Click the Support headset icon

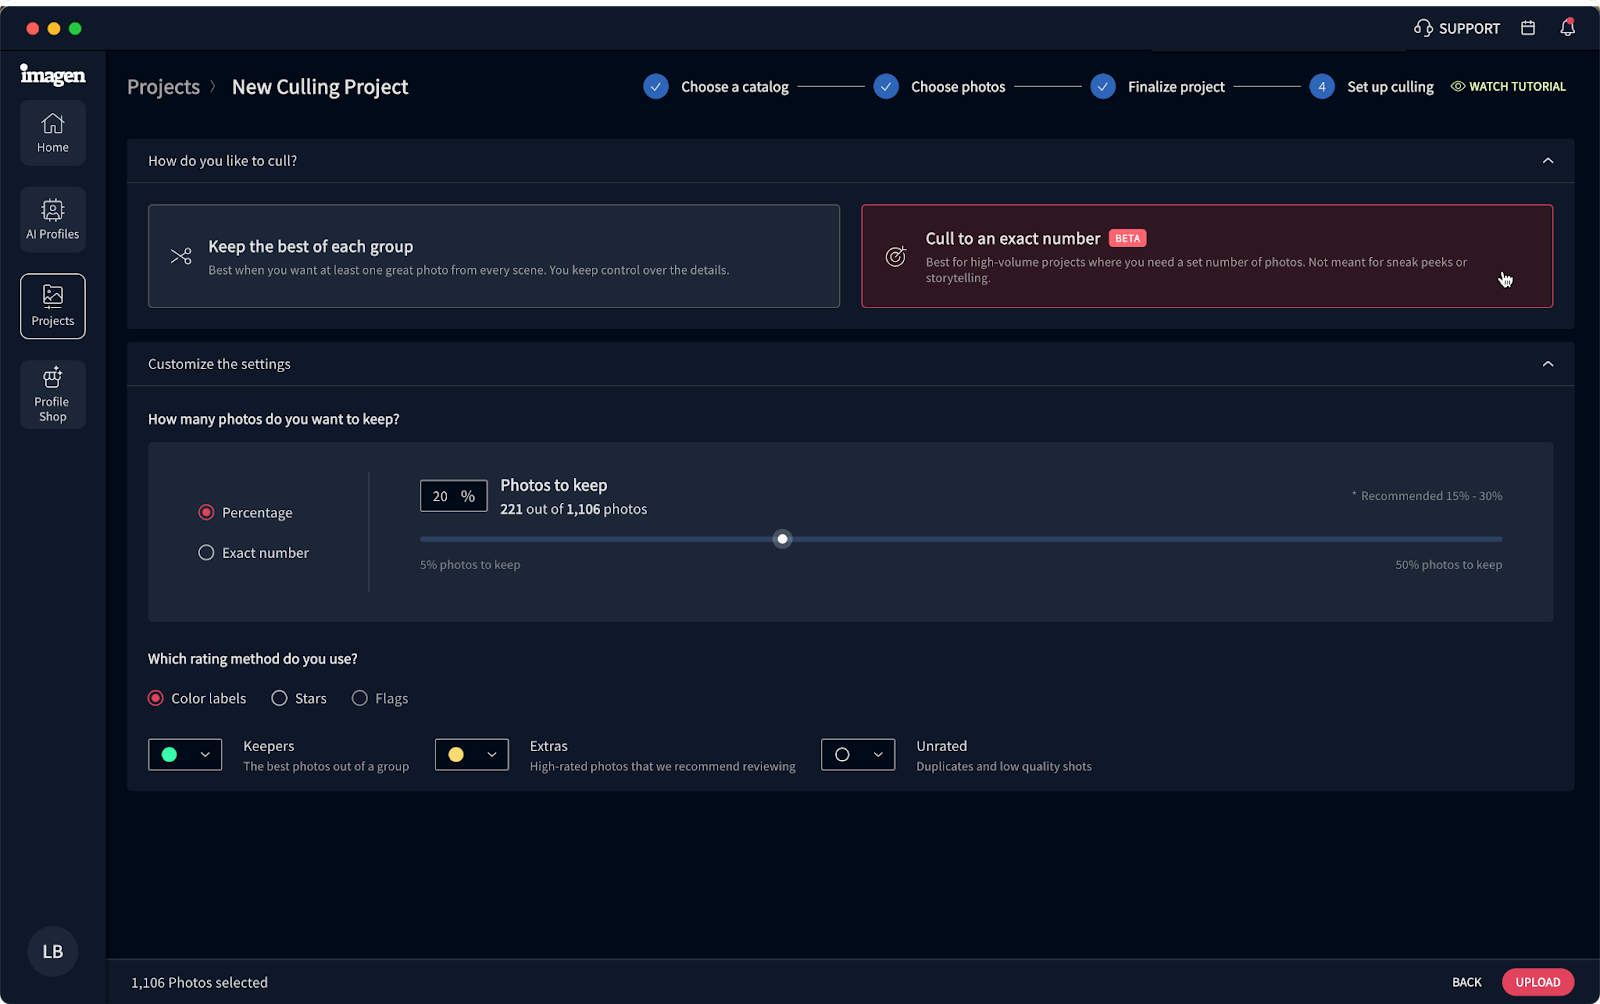[1424, 28]
